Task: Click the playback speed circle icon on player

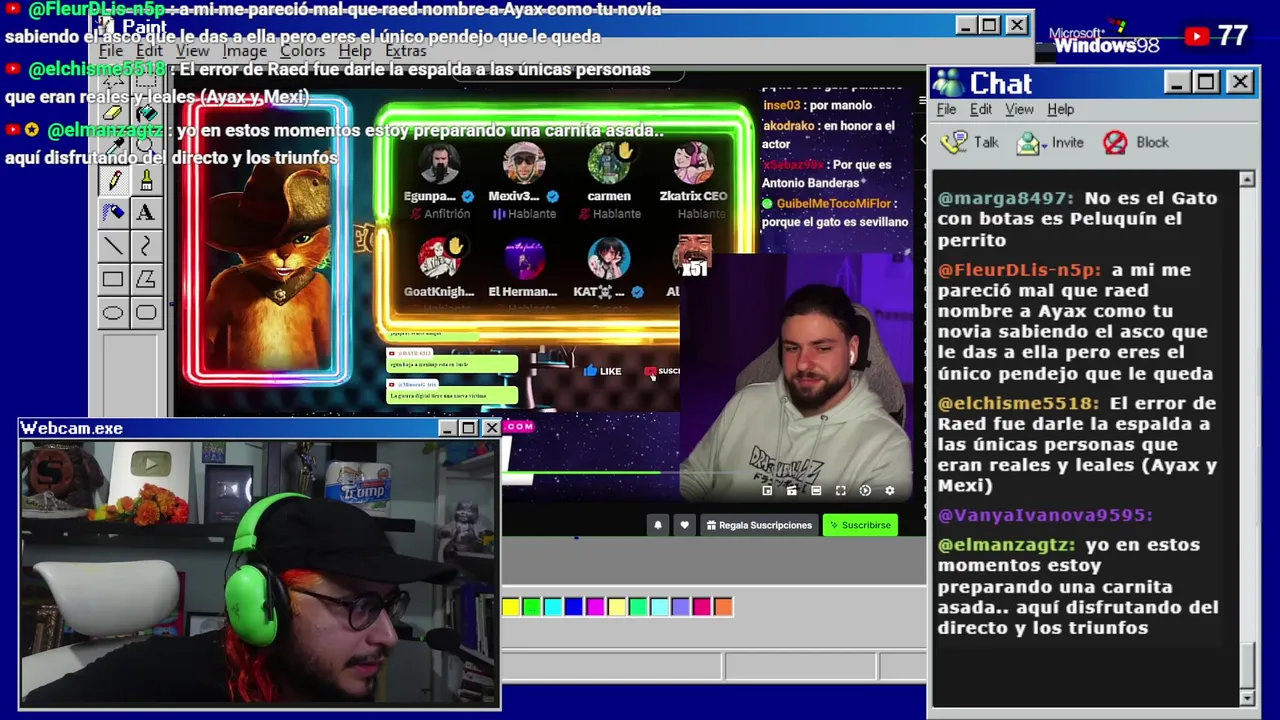Action: click(865, 491)
